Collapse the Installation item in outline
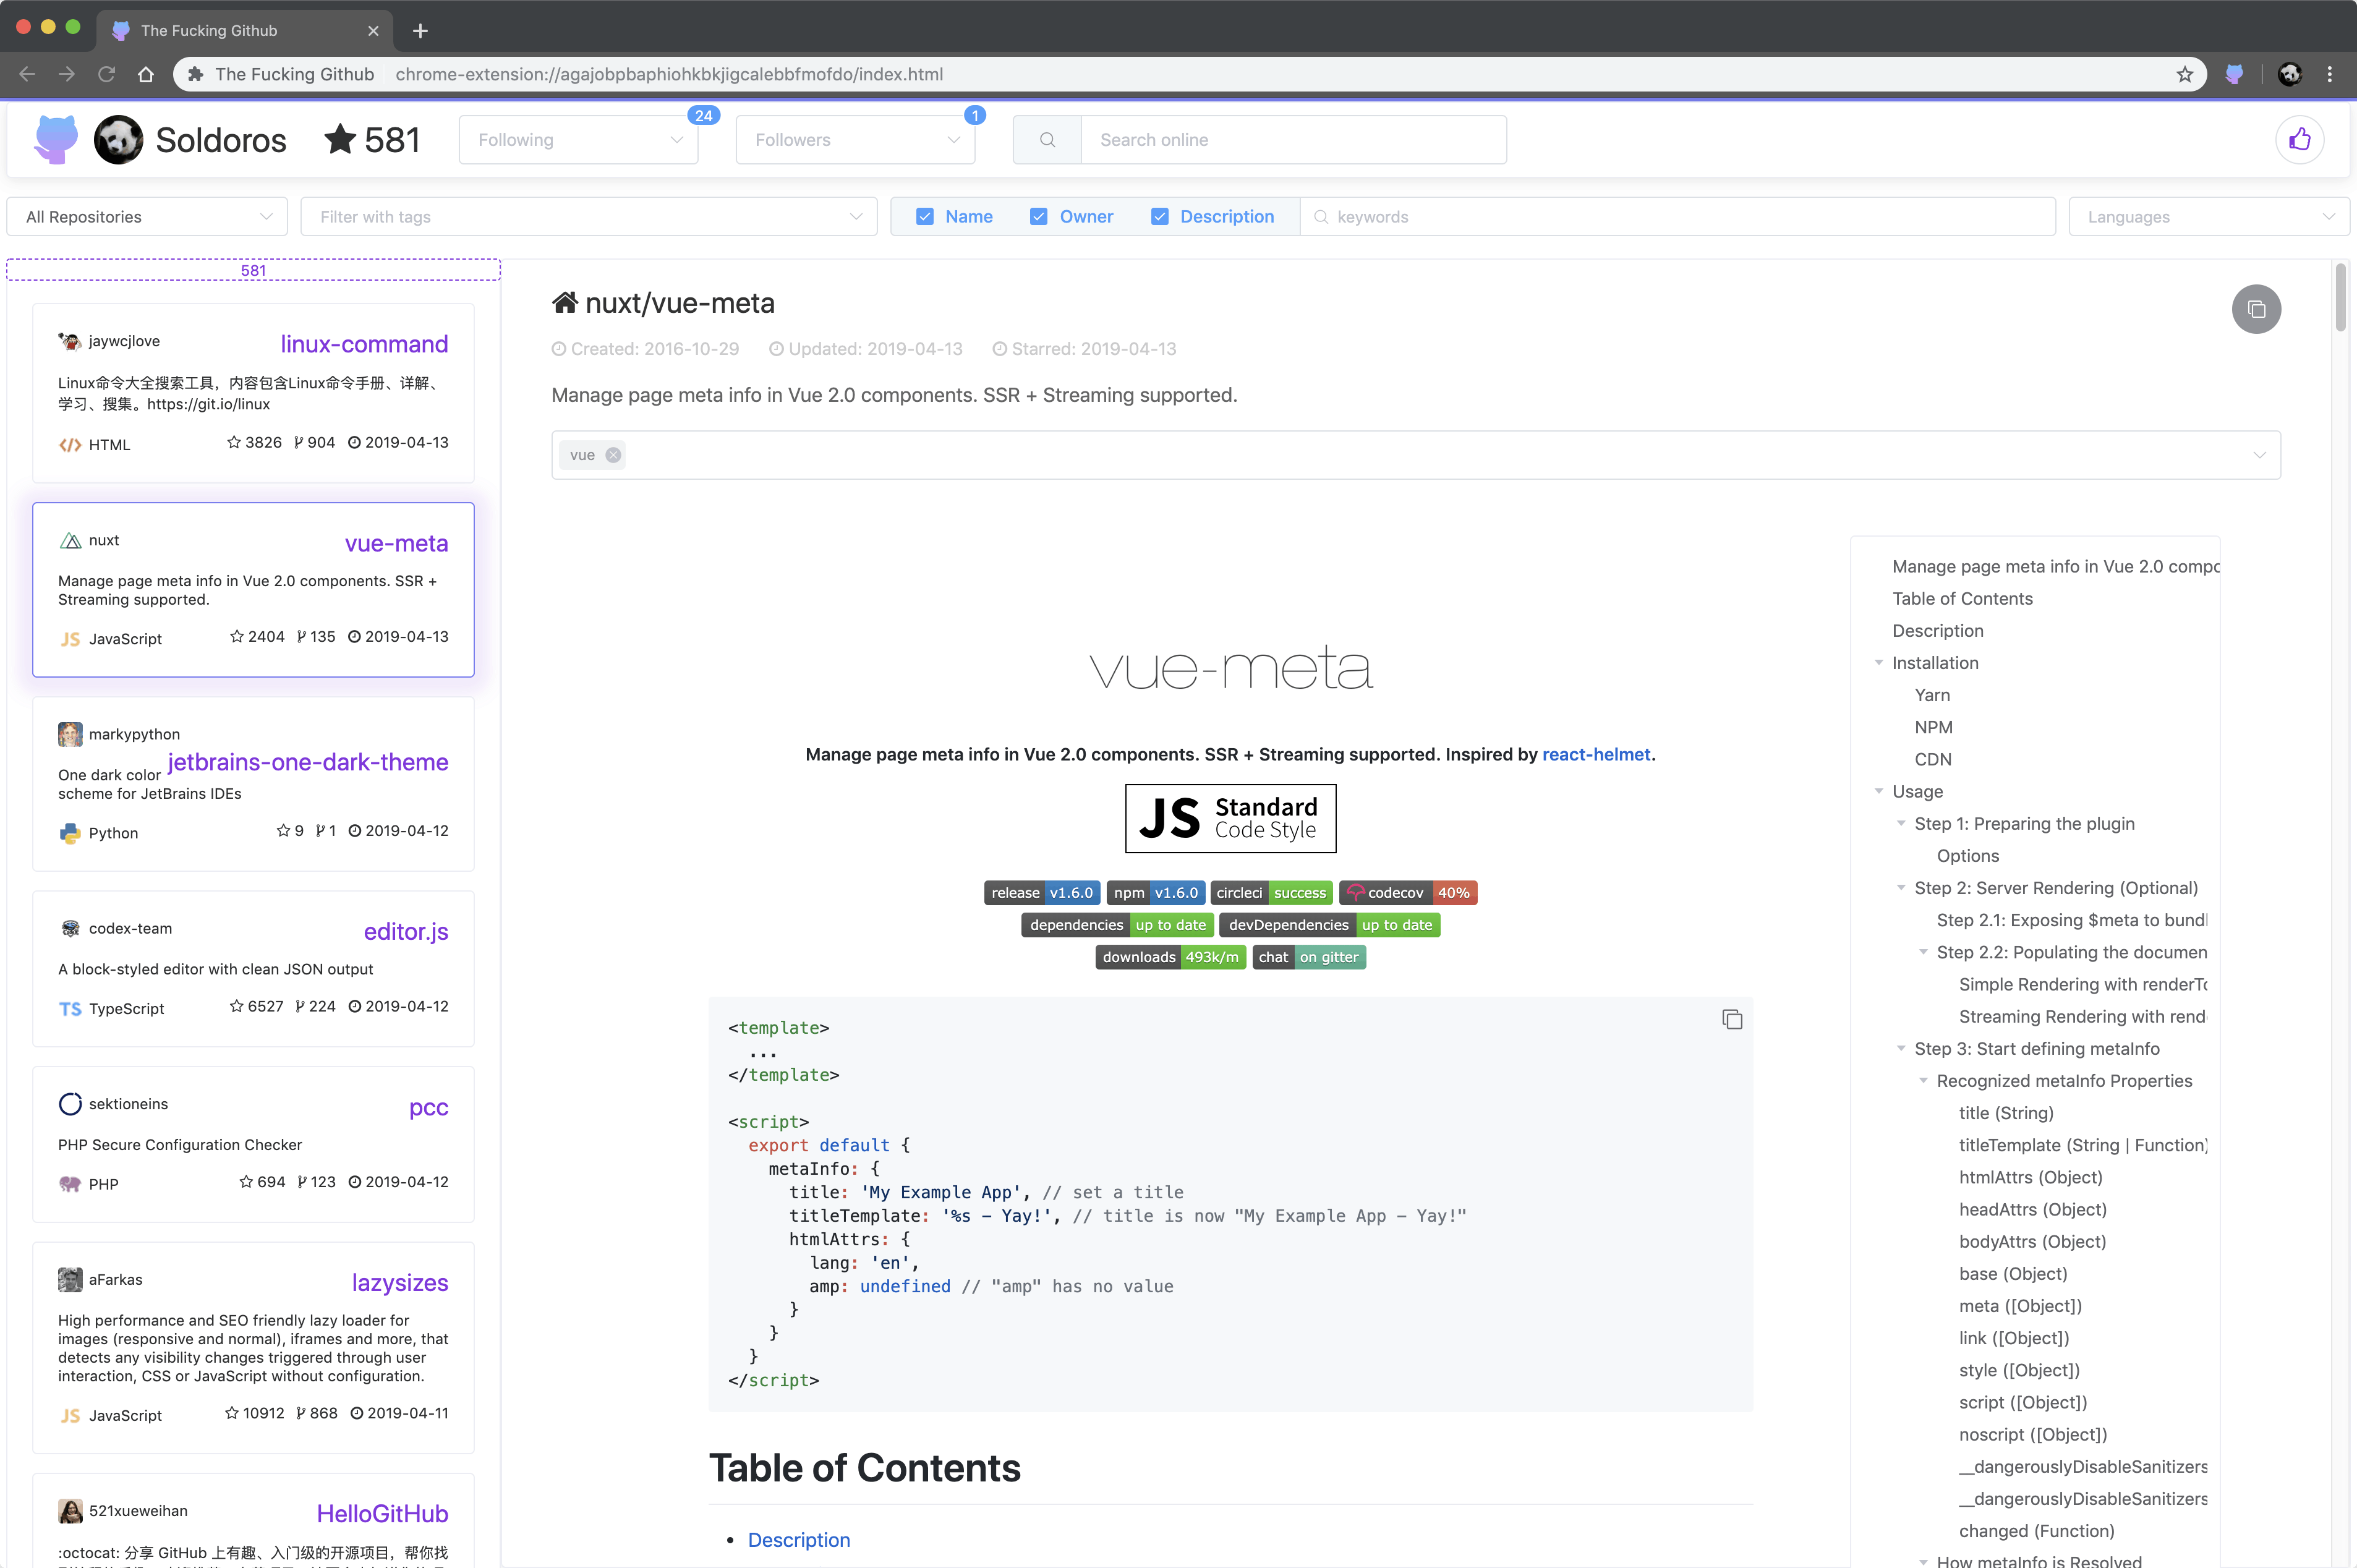 point(1879,663)
